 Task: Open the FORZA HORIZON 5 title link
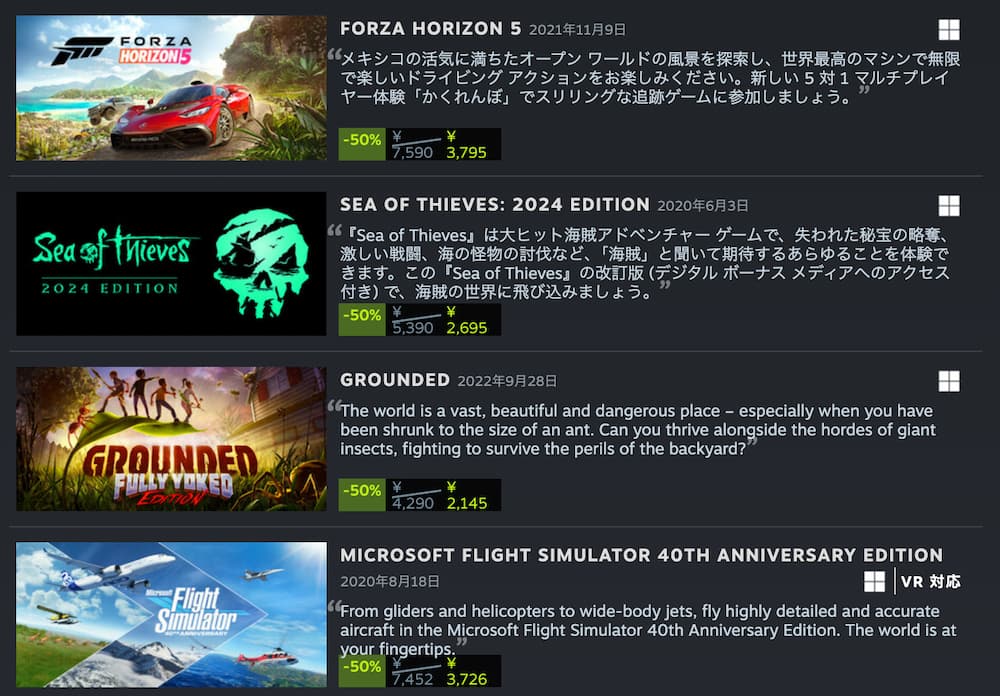[x=430, y=29]
